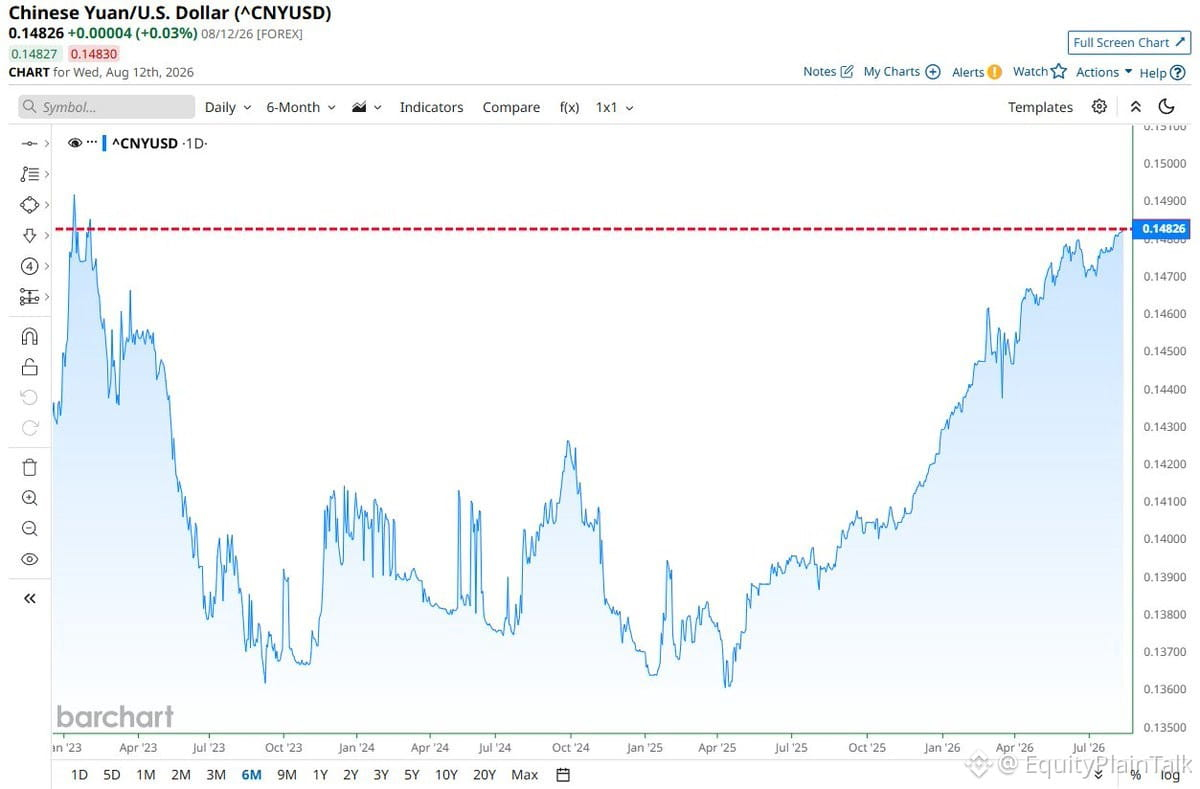Click the Full Screen Chart button
1200x789 pixels.
(1127, 43)
